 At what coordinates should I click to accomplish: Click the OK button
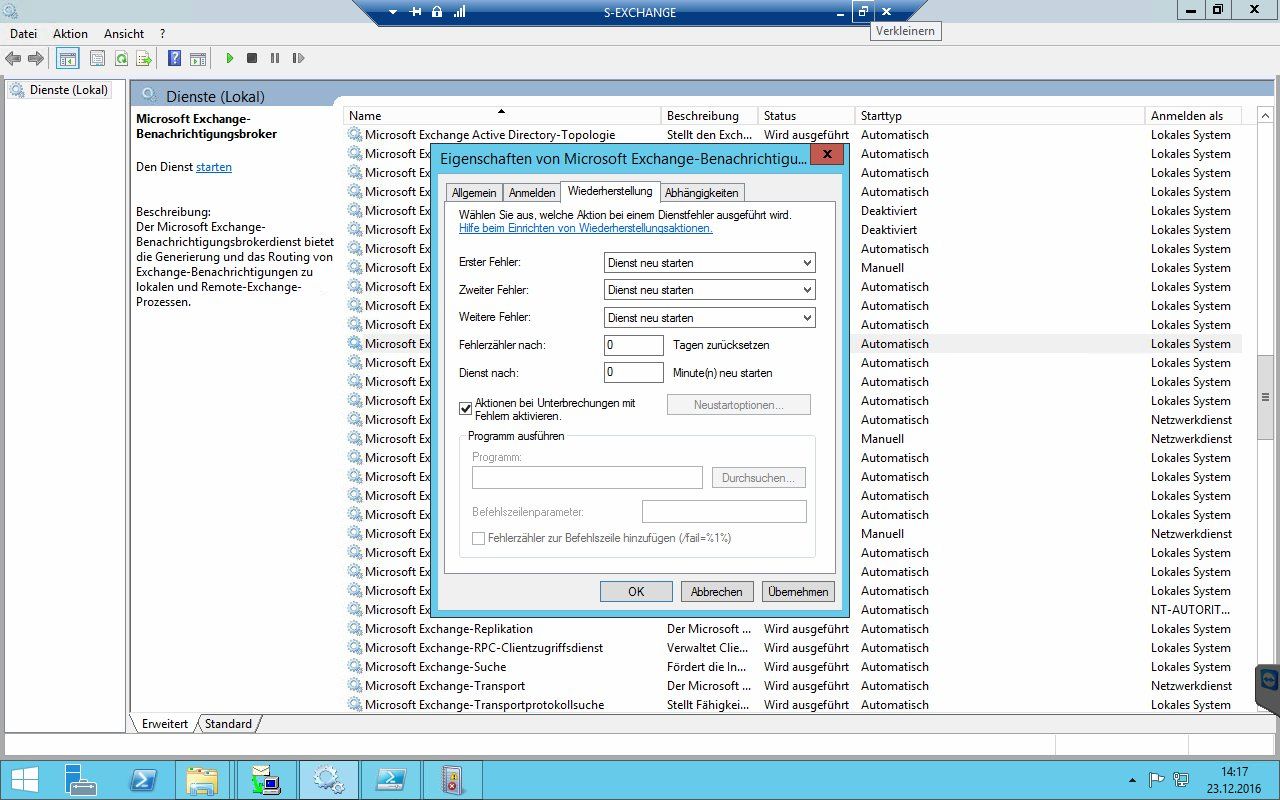click(x=636, y=592)
